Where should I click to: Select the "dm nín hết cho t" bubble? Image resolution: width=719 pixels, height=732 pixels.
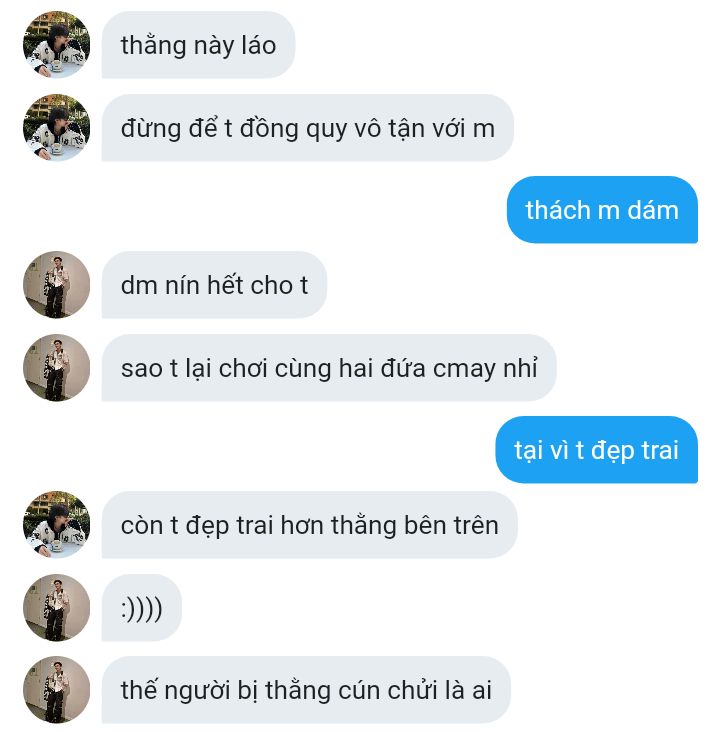214,285
